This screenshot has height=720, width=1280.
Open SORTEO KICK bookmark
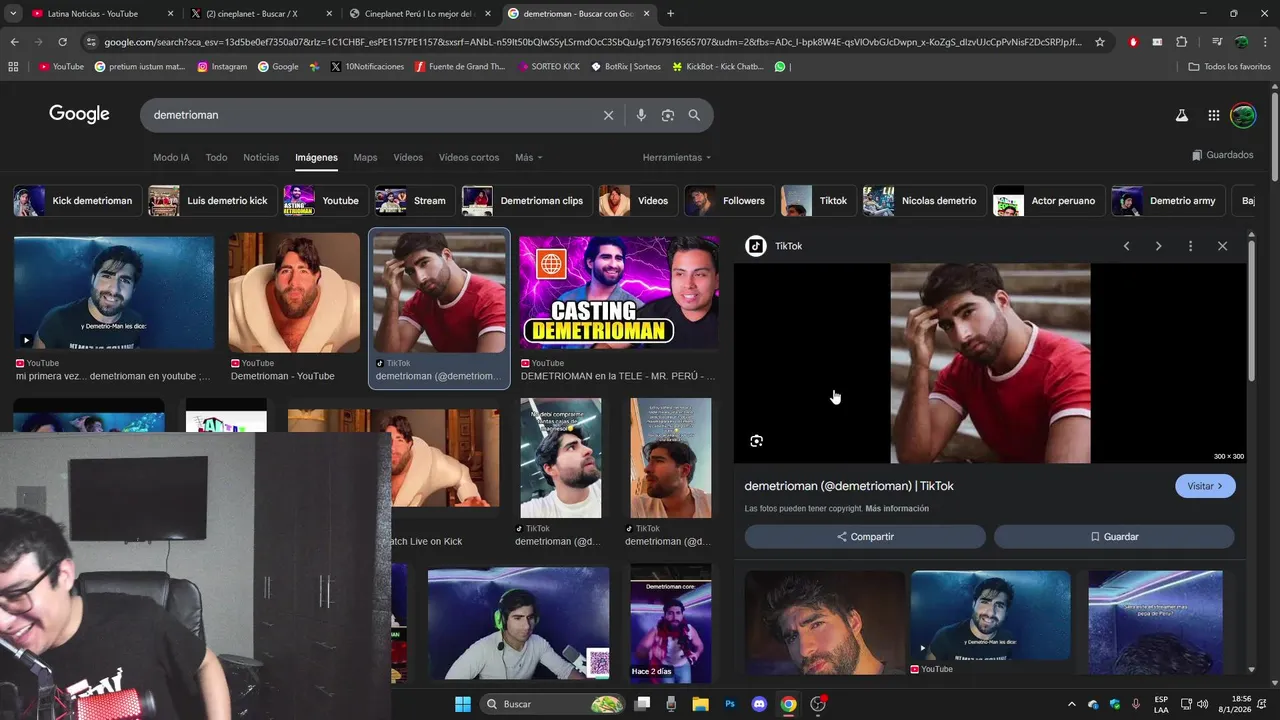(x=548, y=67)
